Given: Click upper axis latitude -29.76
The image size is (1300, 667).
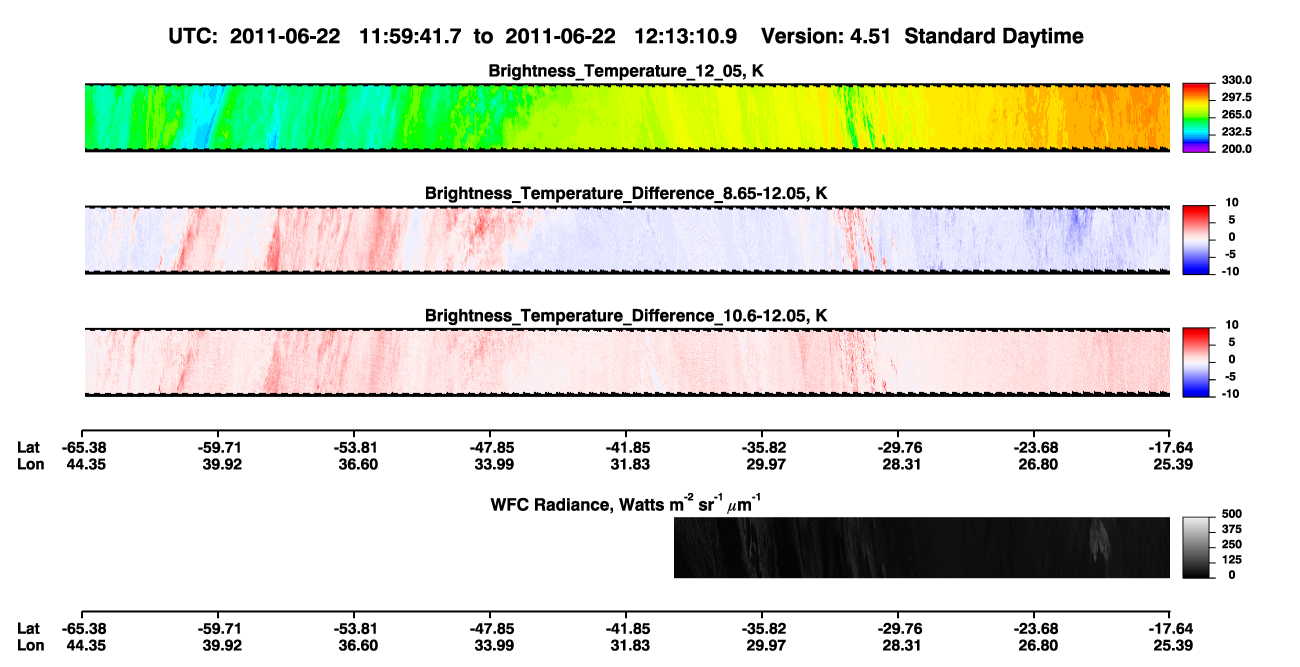Looking at the screenshot, I should [898, 448].
